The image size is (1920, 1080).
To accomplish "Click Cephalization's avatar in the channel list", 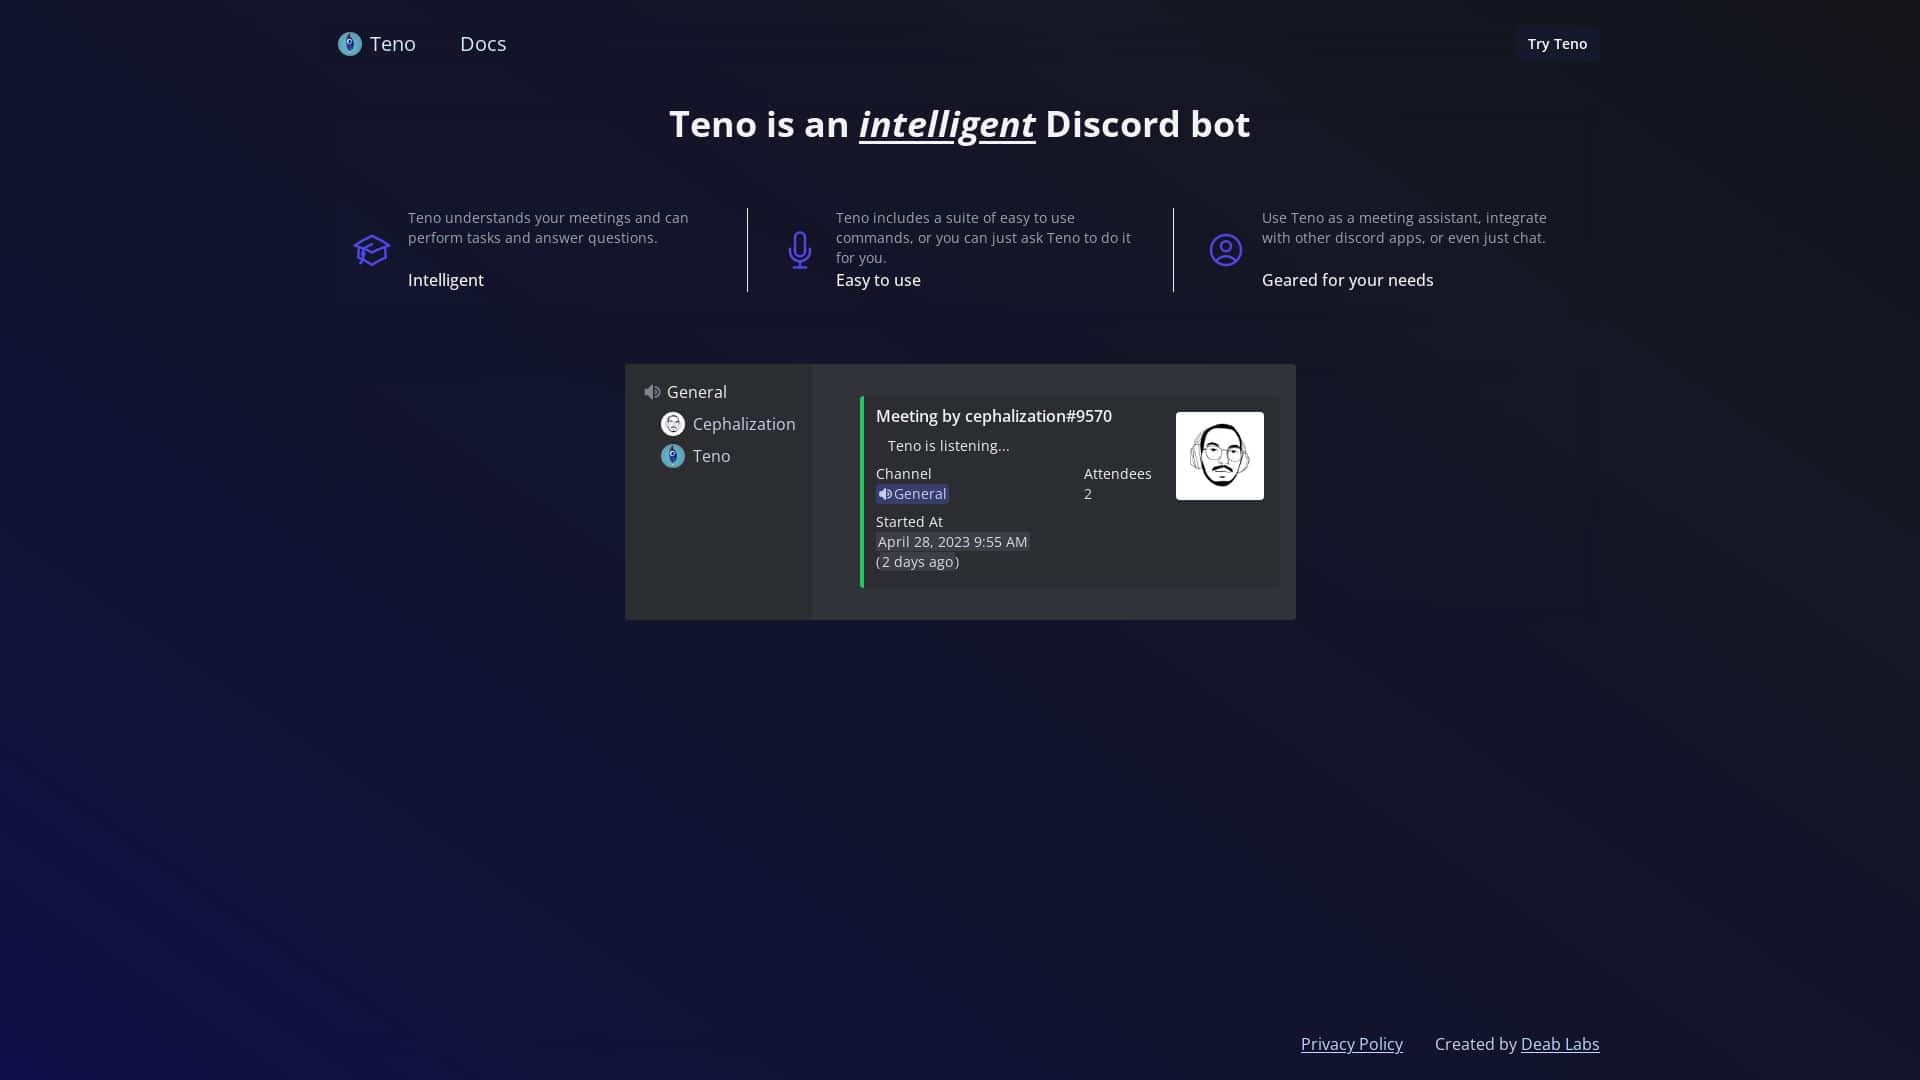I will click(674, 424).
